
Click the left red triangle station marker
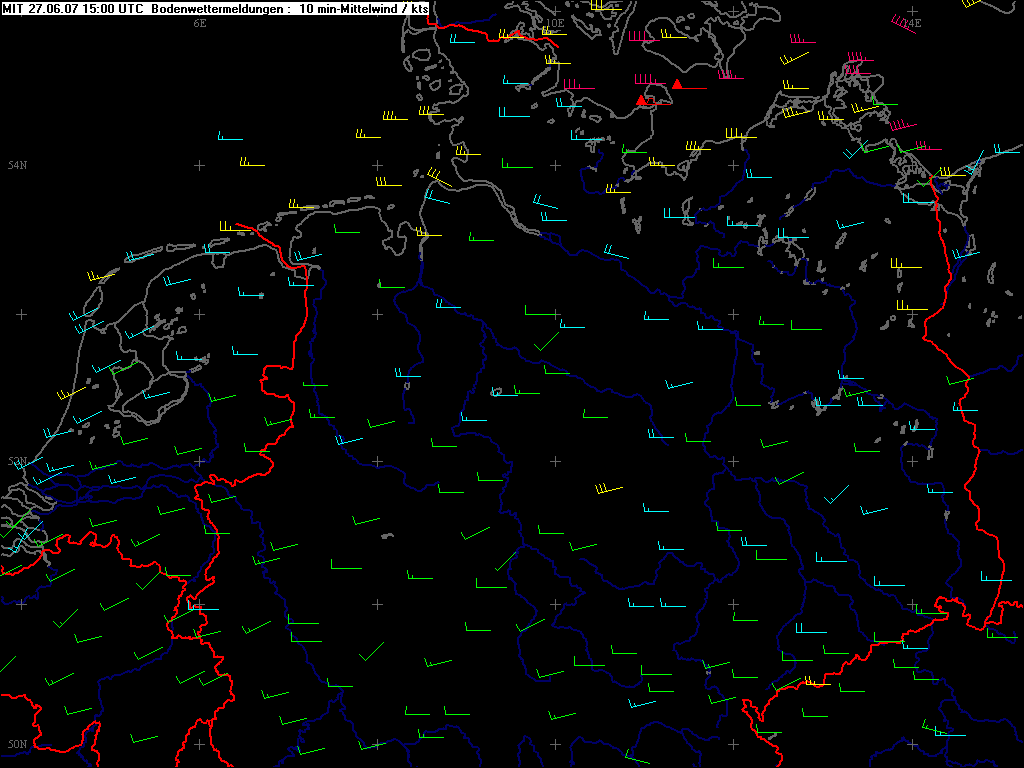[641, 100]
